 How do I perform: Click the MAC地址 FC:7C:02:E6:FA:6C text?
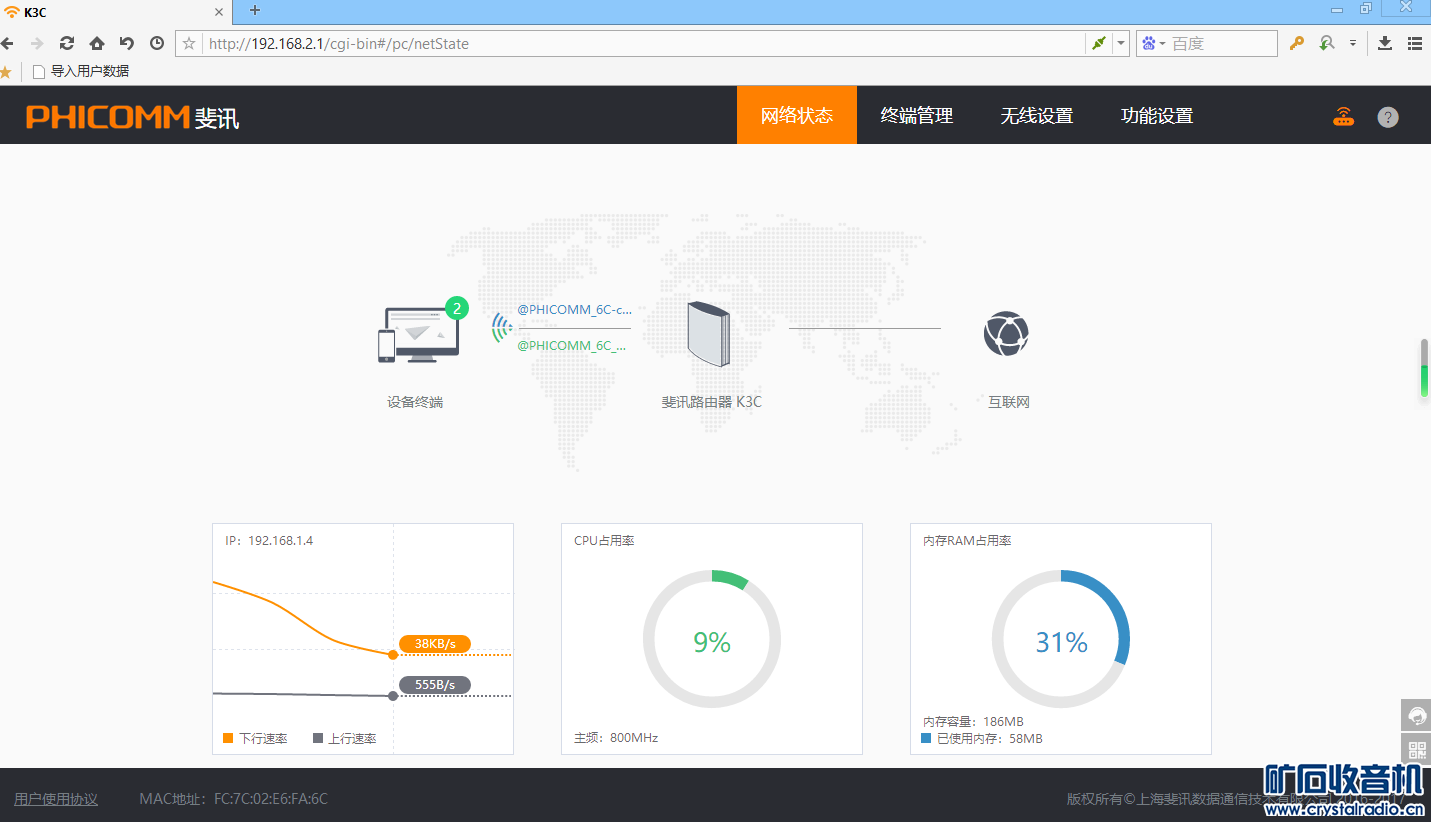(234, 799)
